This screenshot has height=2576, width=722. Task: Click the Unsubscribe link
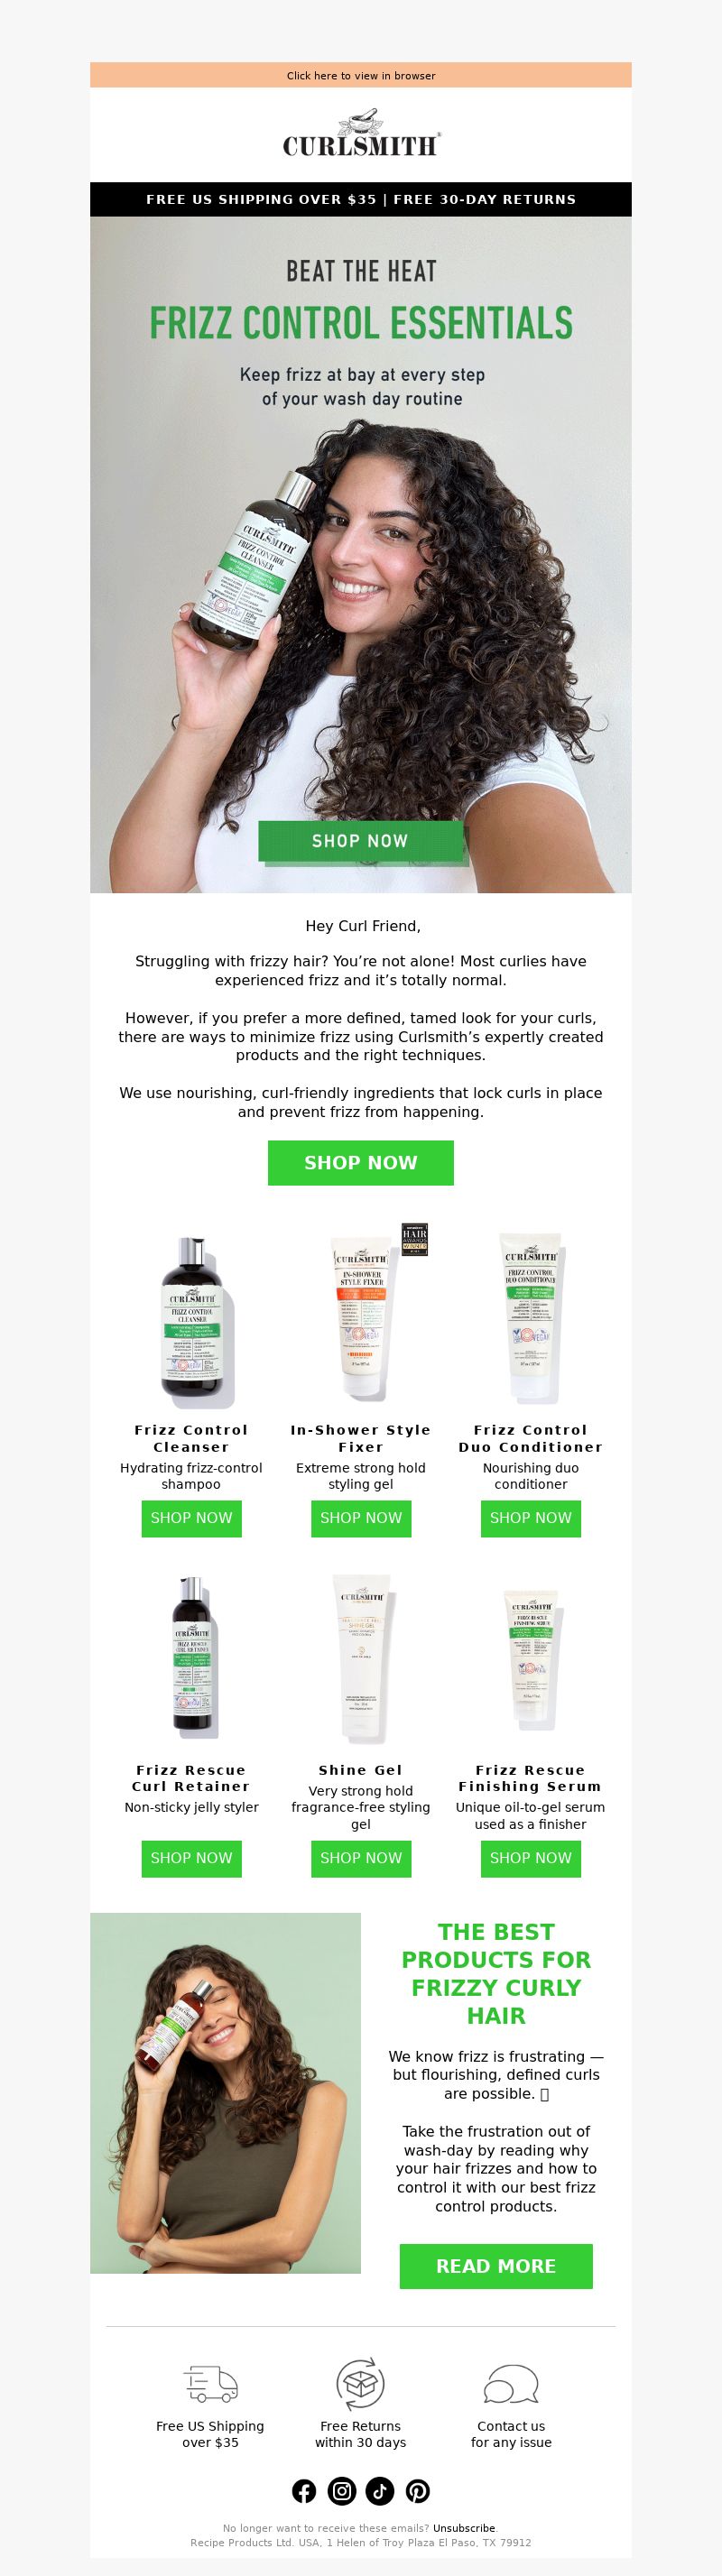[x=464, y=2528]
